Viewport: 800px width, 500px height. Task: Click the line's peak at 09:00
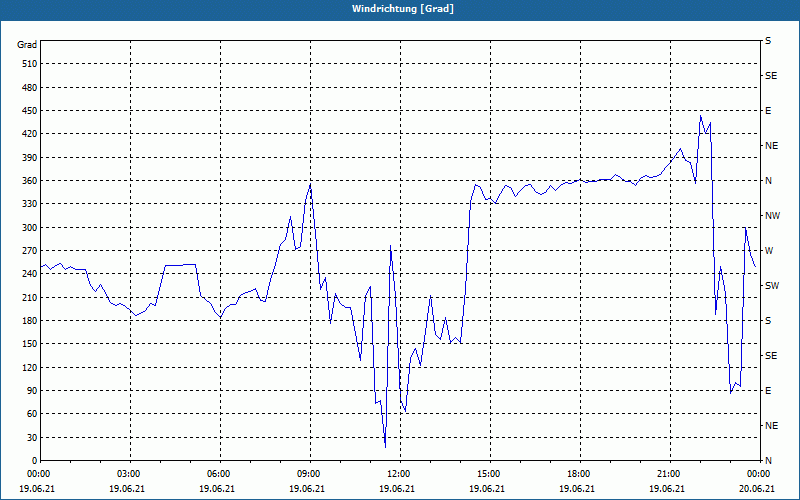(310, 184)
